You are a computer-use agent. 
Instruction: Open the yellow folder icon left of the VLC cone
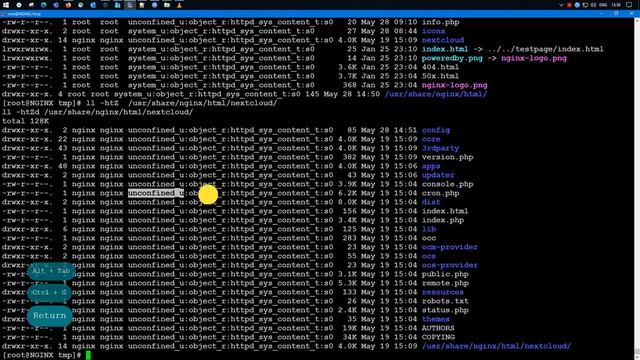point(167,5)
